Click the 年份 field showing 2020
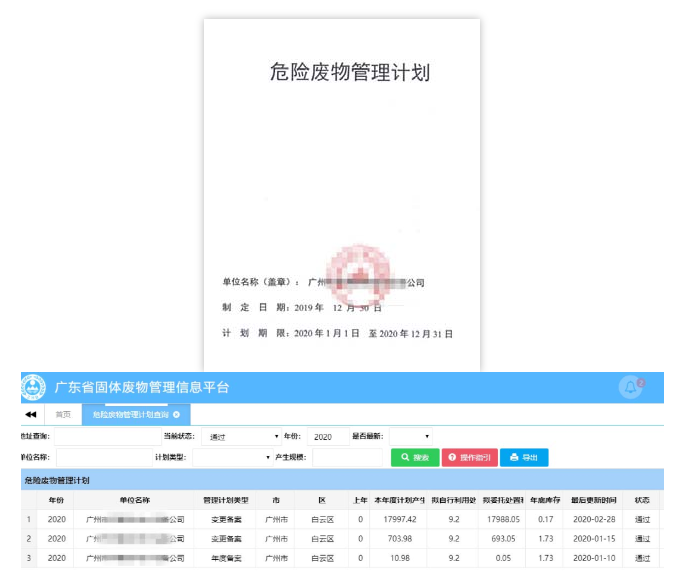 point(328,436)
